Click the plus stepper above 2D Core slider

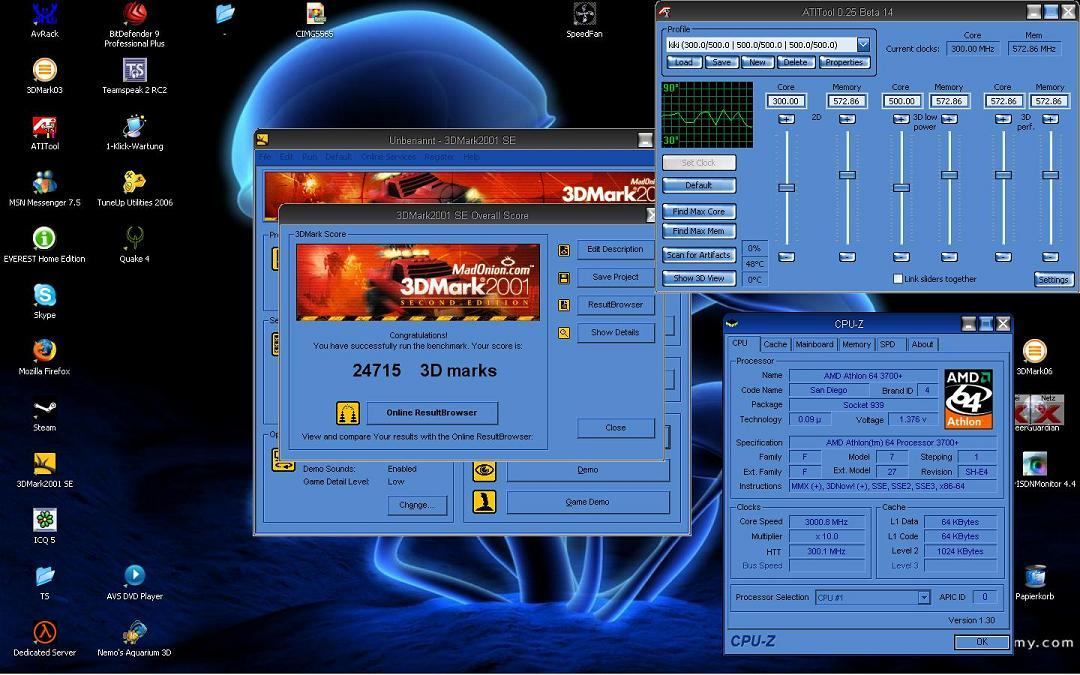[786, 119]
